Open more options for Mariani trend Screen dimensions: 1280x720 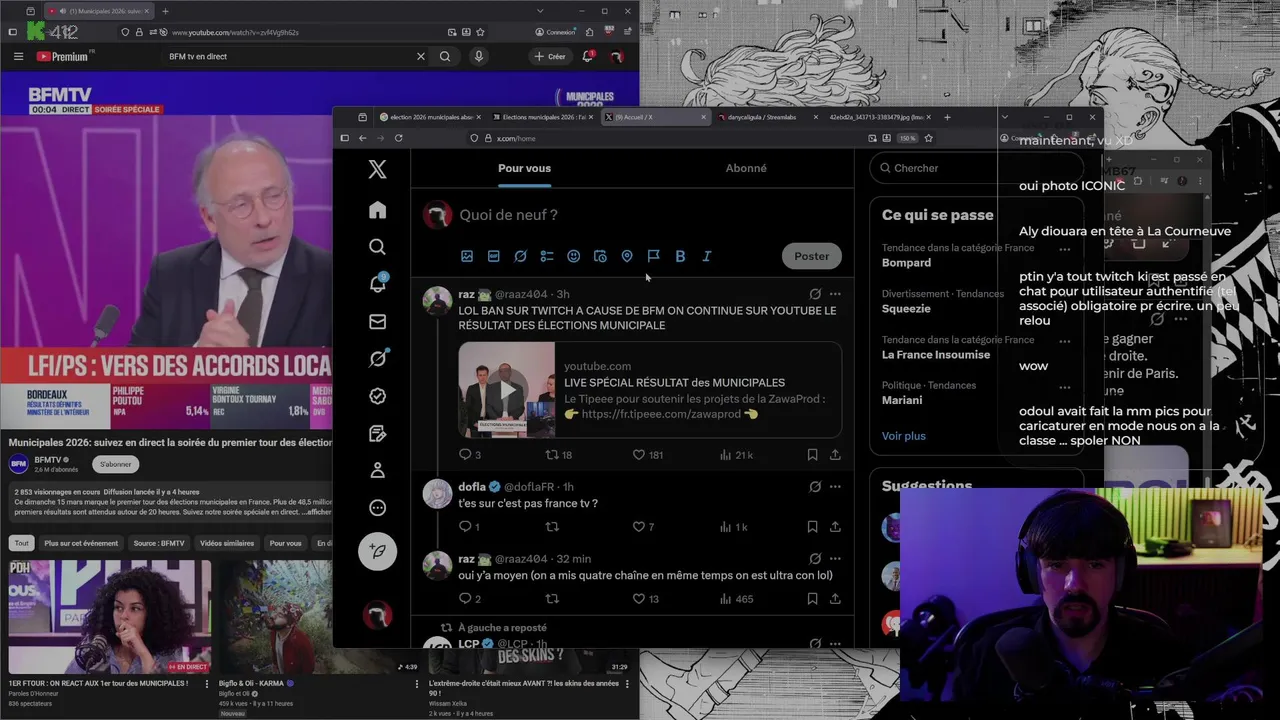pos(1065,386)
